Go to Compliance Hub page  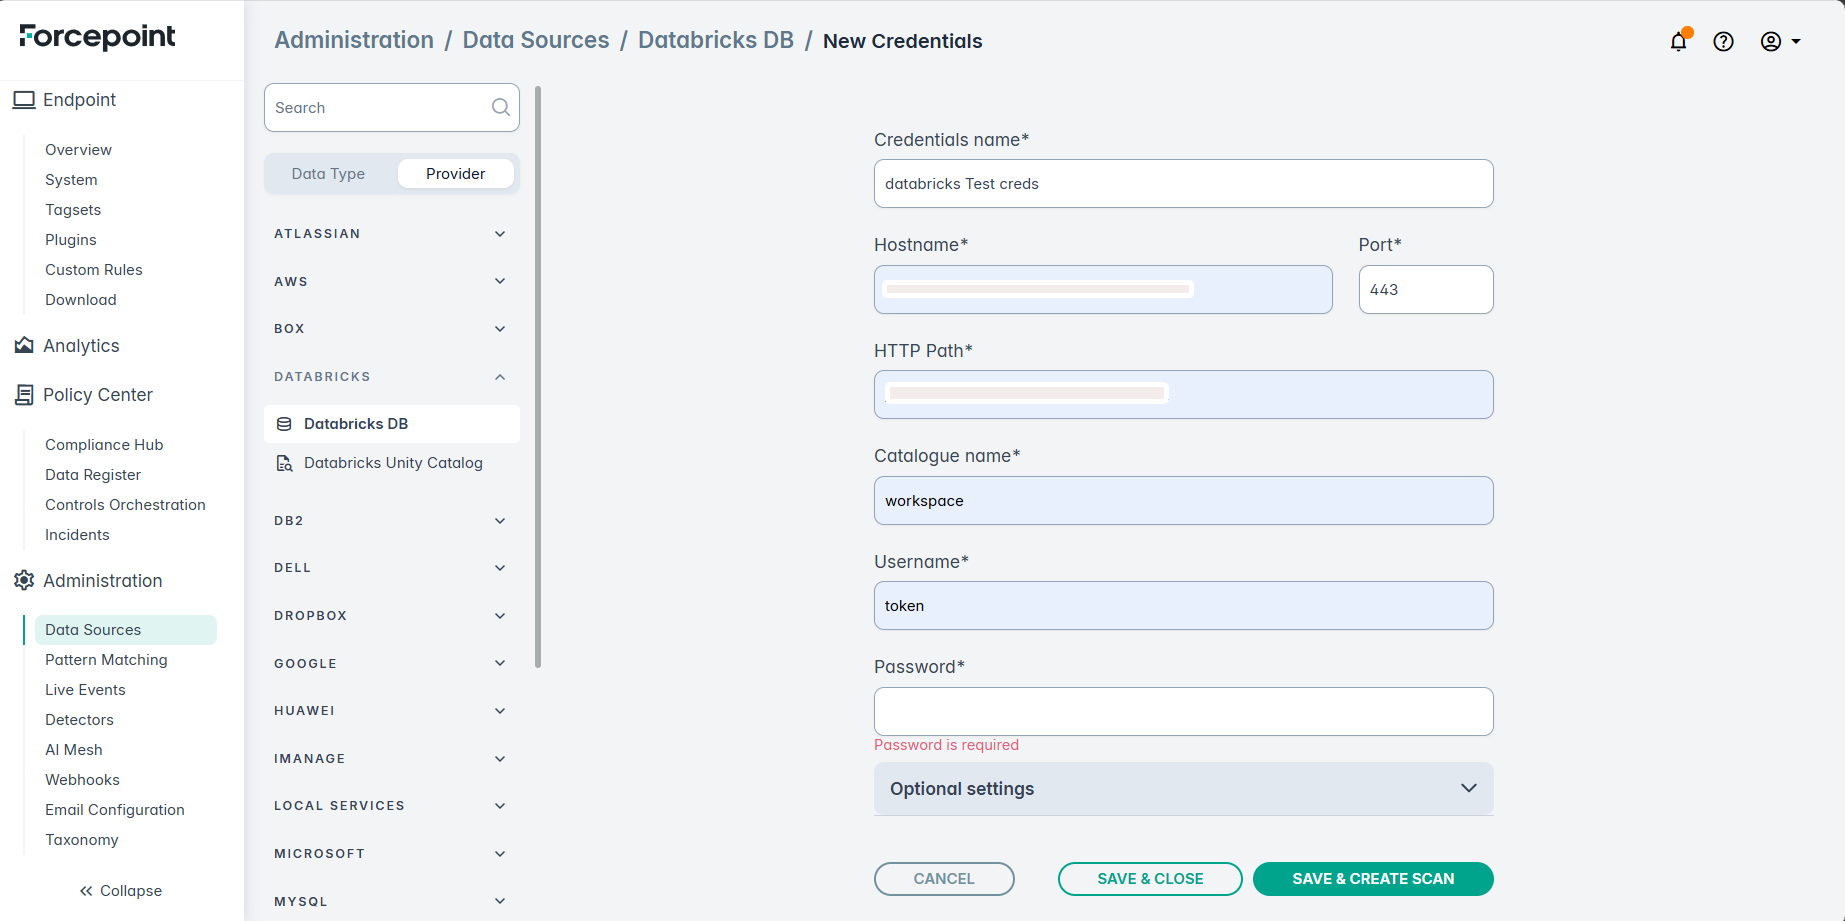[x=104, y=445]
